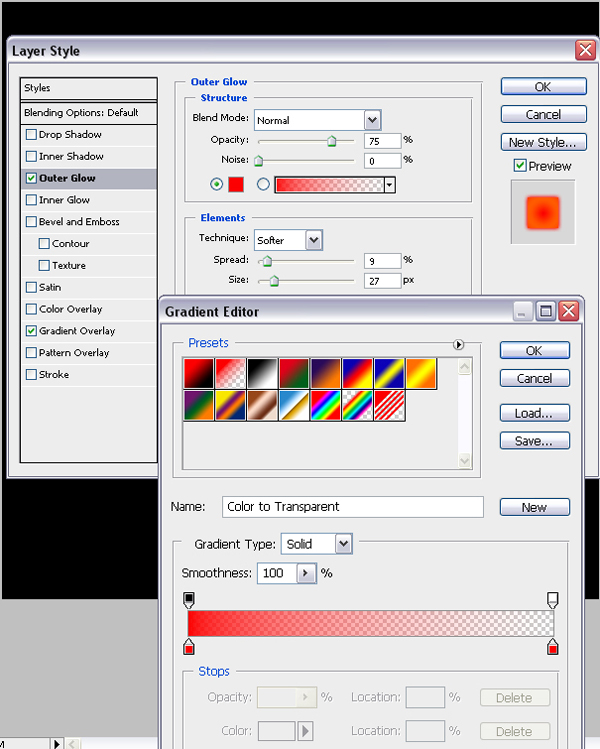
Task: Open the Styles section in Layer Style
Action: click(89, 88)
